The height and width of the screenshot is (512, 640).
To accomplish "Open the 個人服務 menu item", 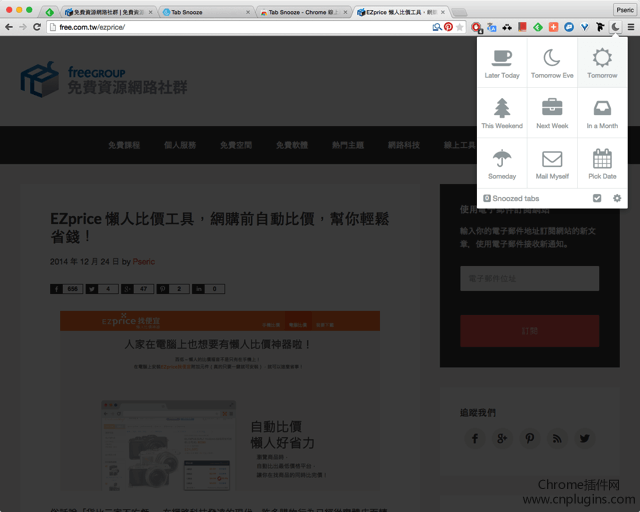I will tap(180, 145).
